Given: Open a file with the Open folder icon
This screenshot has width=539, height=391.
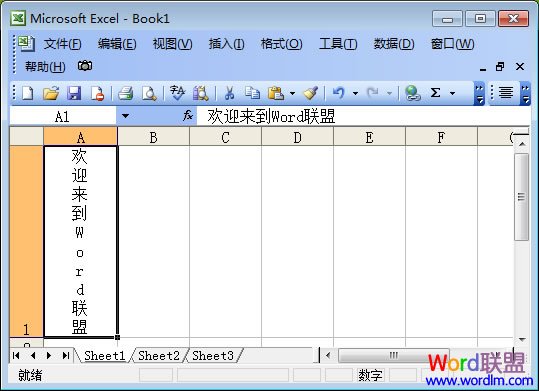Looking at the screenshot, I should 51,93.
